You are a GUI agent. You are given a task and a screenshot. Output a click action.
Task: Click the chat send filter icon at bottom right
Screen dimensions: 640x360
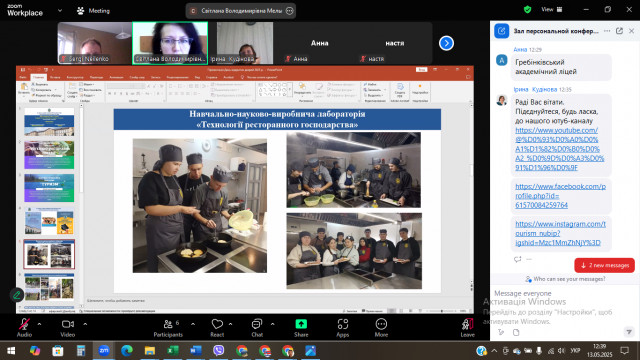pos(629,332)
